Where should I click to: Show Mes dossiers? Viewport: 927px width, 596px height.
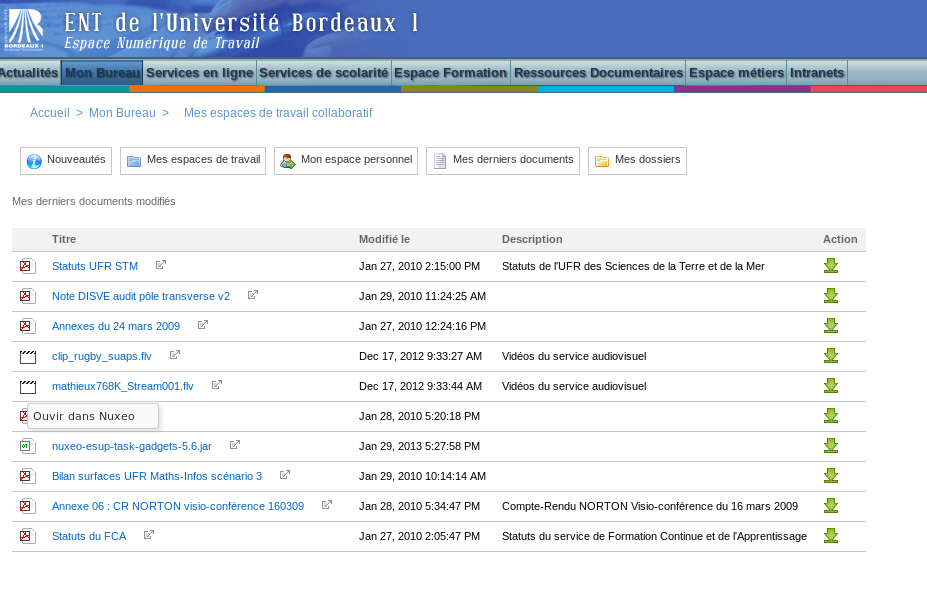637,161
